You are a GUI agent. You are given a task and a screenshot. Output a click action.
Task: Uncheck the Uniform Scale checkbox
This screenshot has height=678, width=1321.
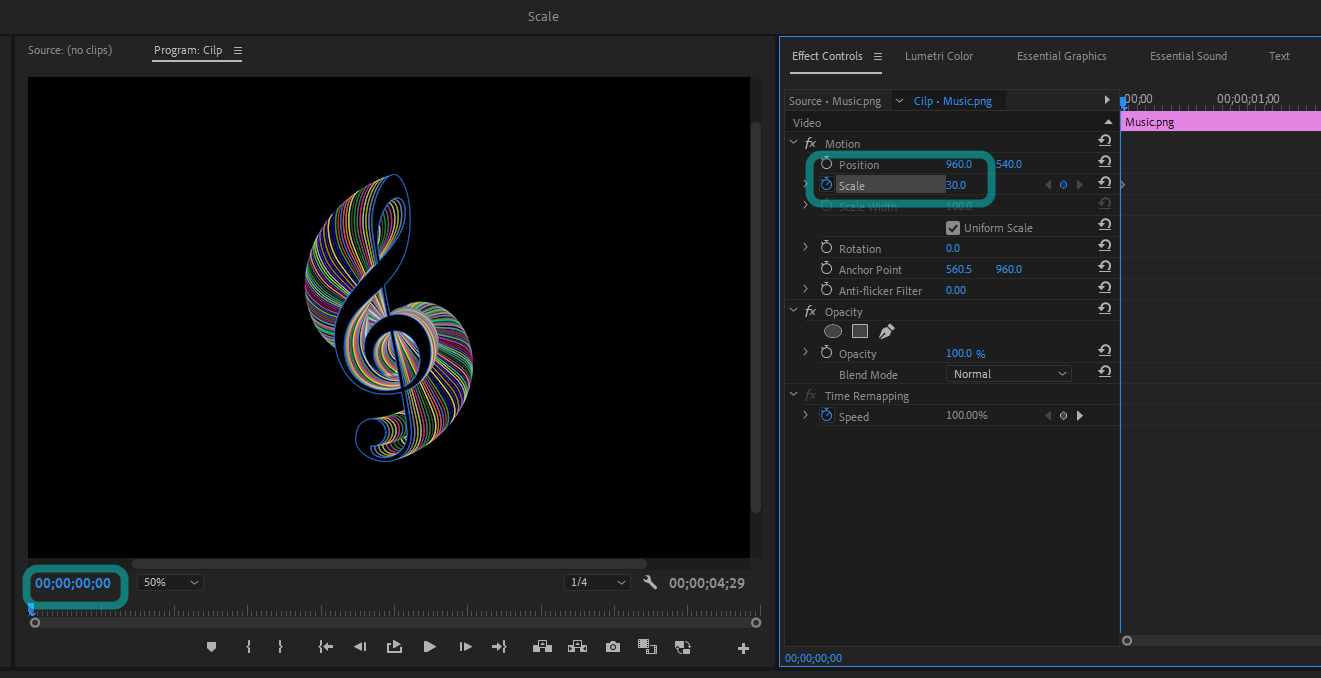click(x=953, y=228)
